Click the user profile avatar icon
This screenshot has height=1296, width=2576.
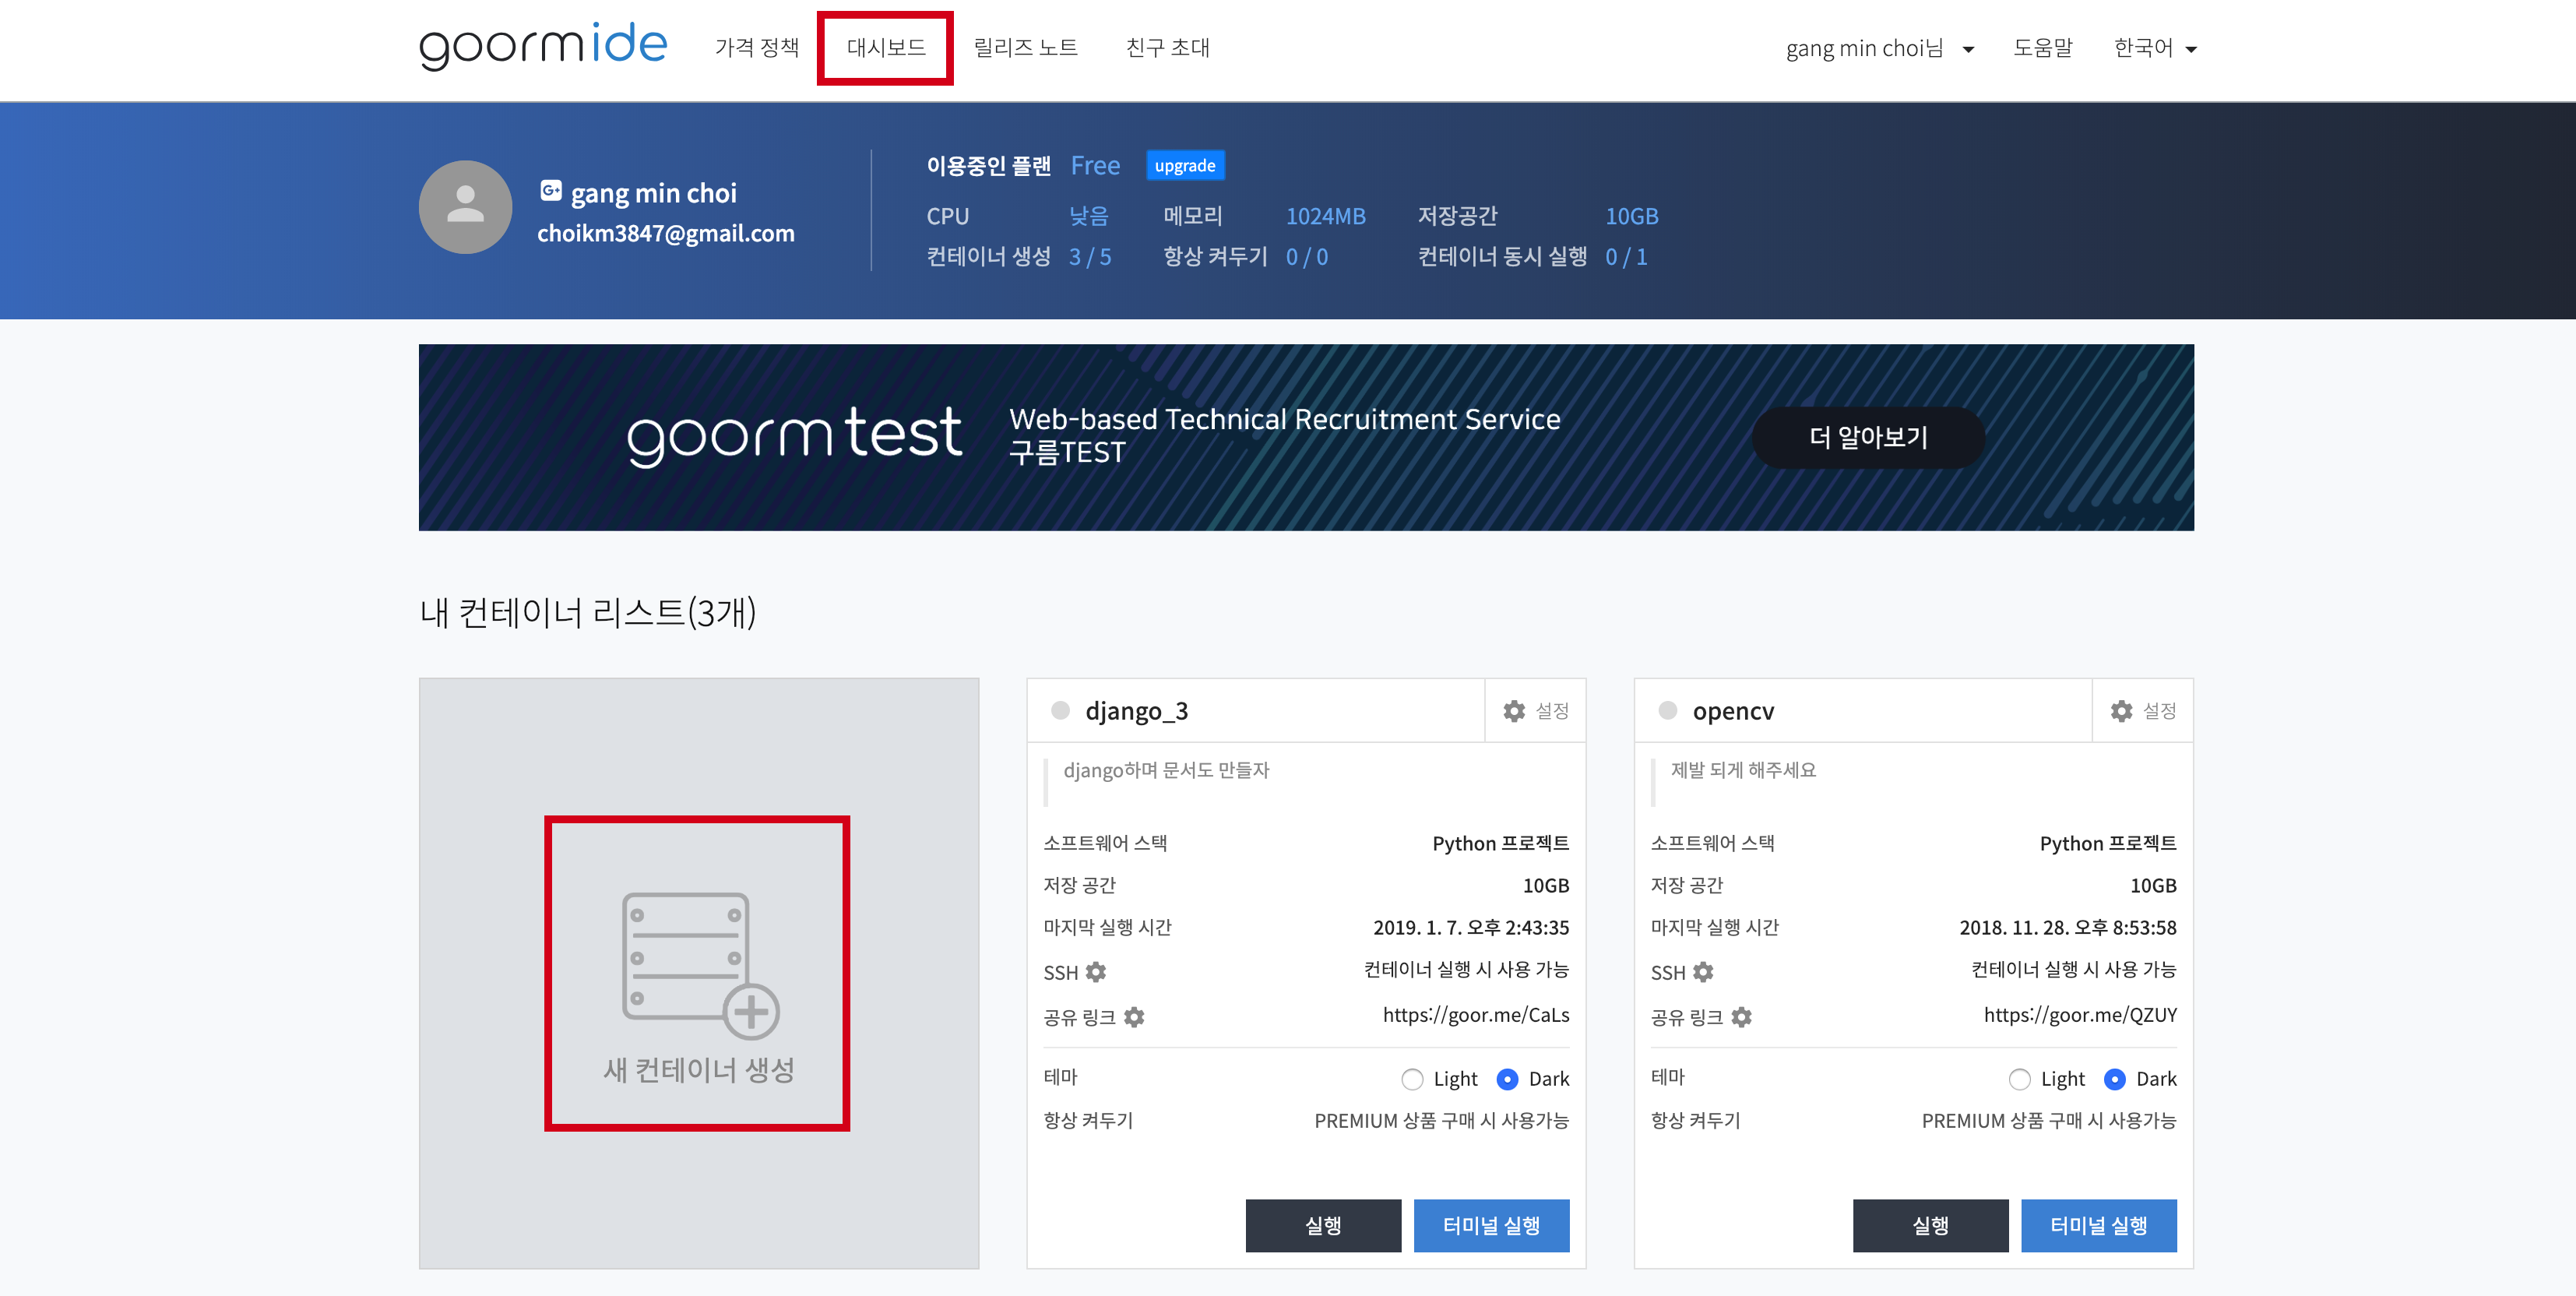465,207
